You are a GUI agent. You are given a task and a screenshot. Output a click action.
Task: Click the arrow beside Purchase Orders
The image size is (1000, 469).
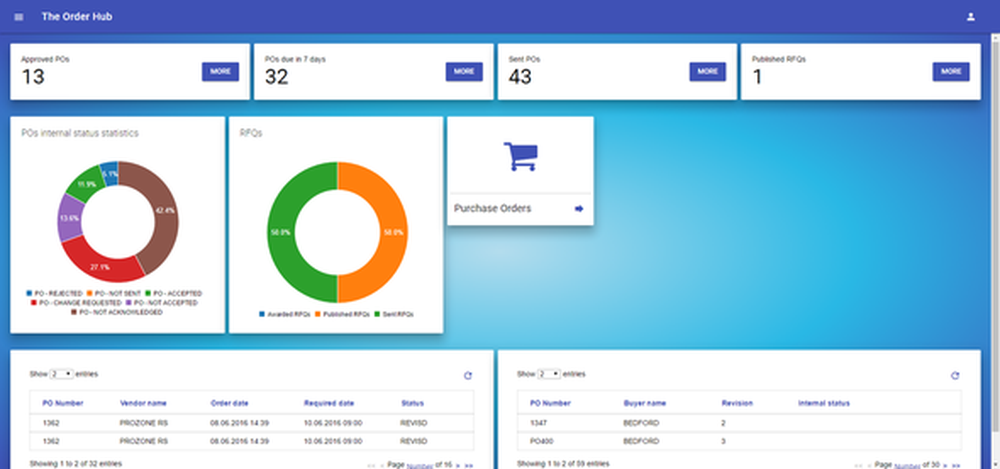pos(579,209)
